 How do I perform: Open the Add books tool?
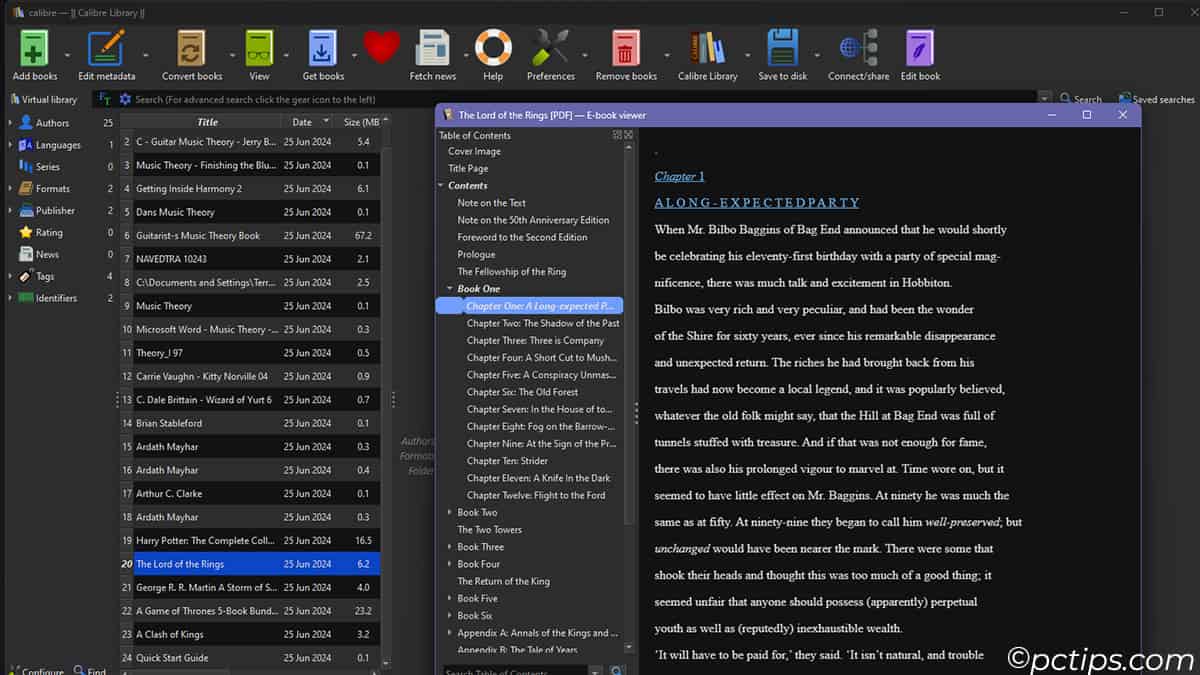coord(34,47)
